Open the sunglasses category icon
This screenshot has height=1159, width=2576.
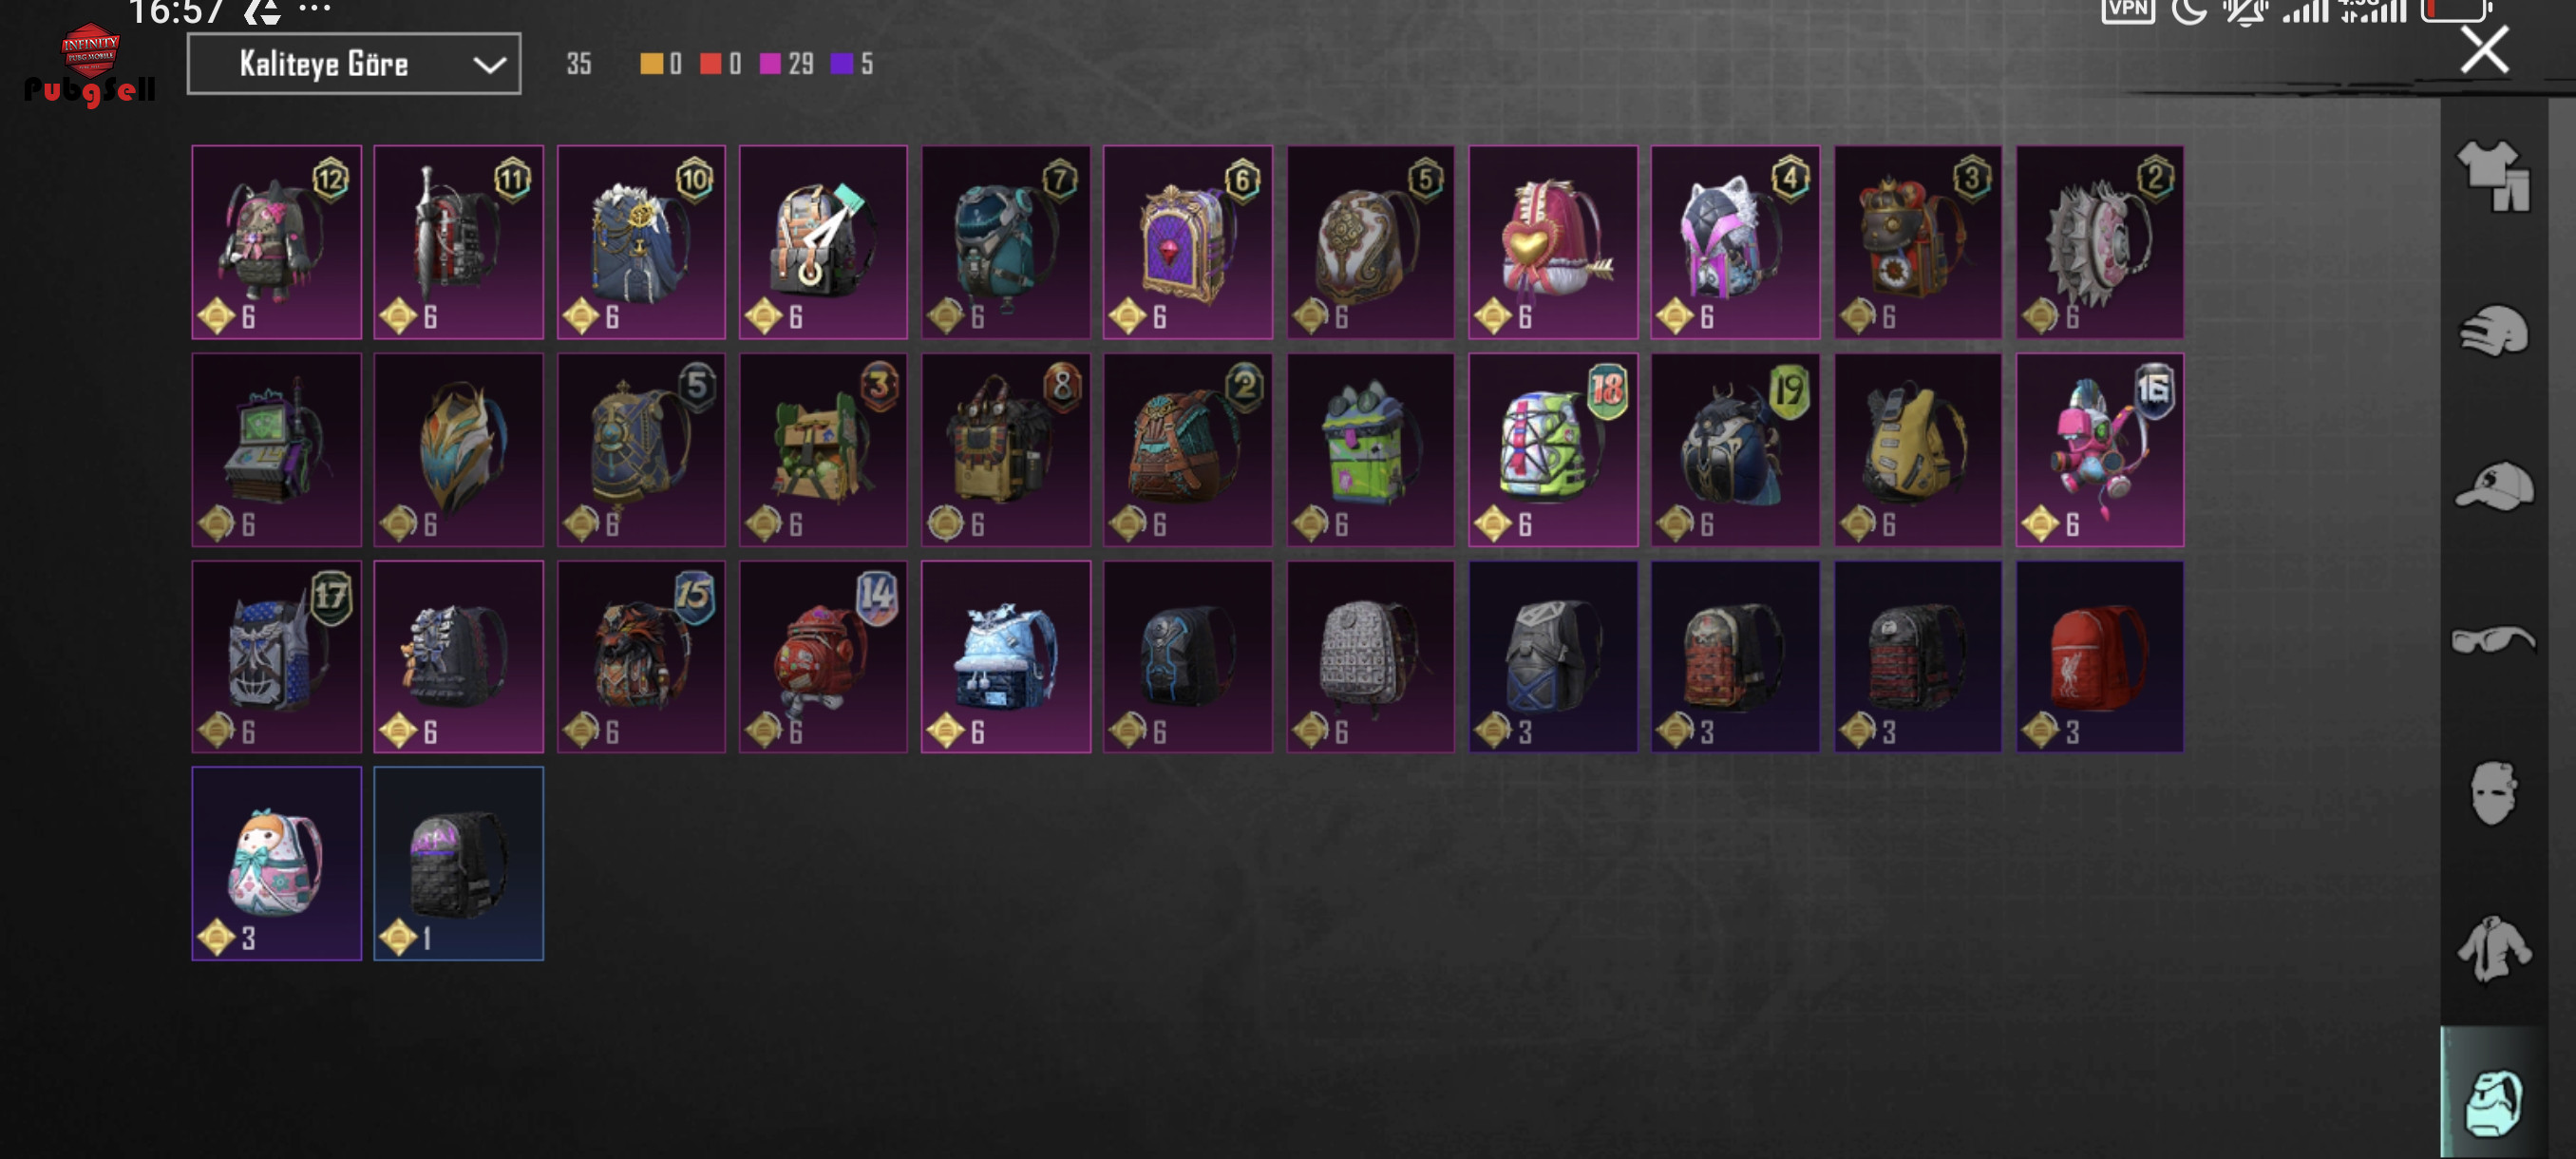tap(2494, 638)
